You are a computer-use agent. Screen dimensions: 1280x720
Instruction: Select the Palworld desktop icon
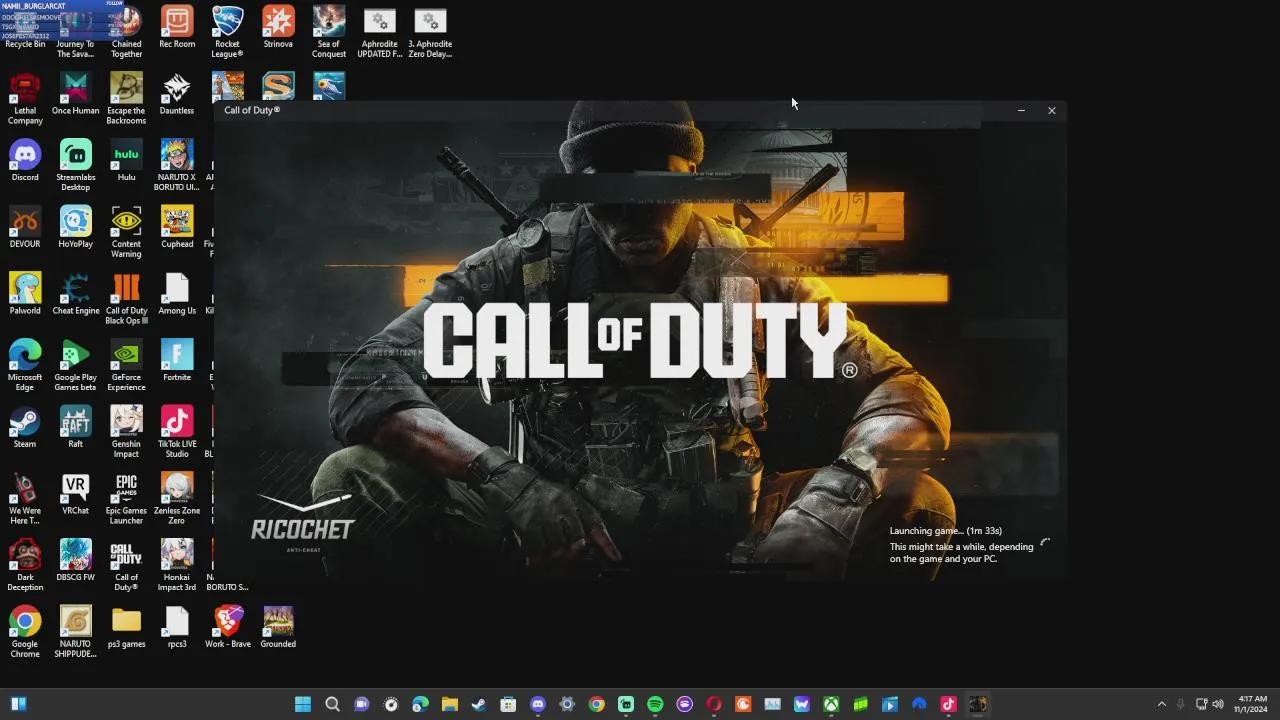pos(25,294)
